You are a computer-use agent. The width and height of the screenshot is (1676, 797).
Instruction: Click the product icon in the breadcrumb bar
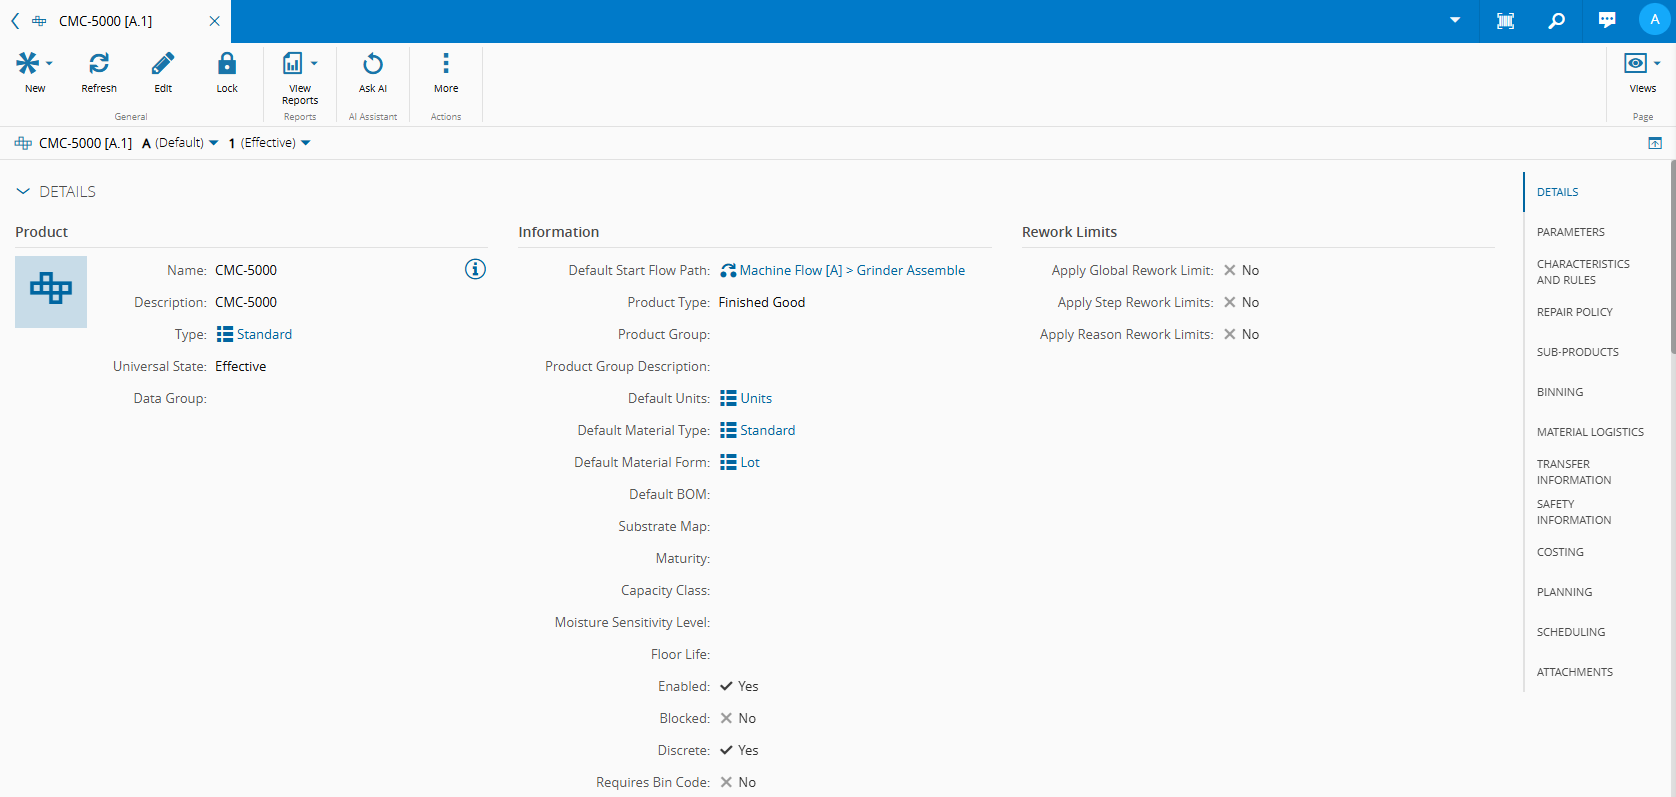(x=23, y=143)
